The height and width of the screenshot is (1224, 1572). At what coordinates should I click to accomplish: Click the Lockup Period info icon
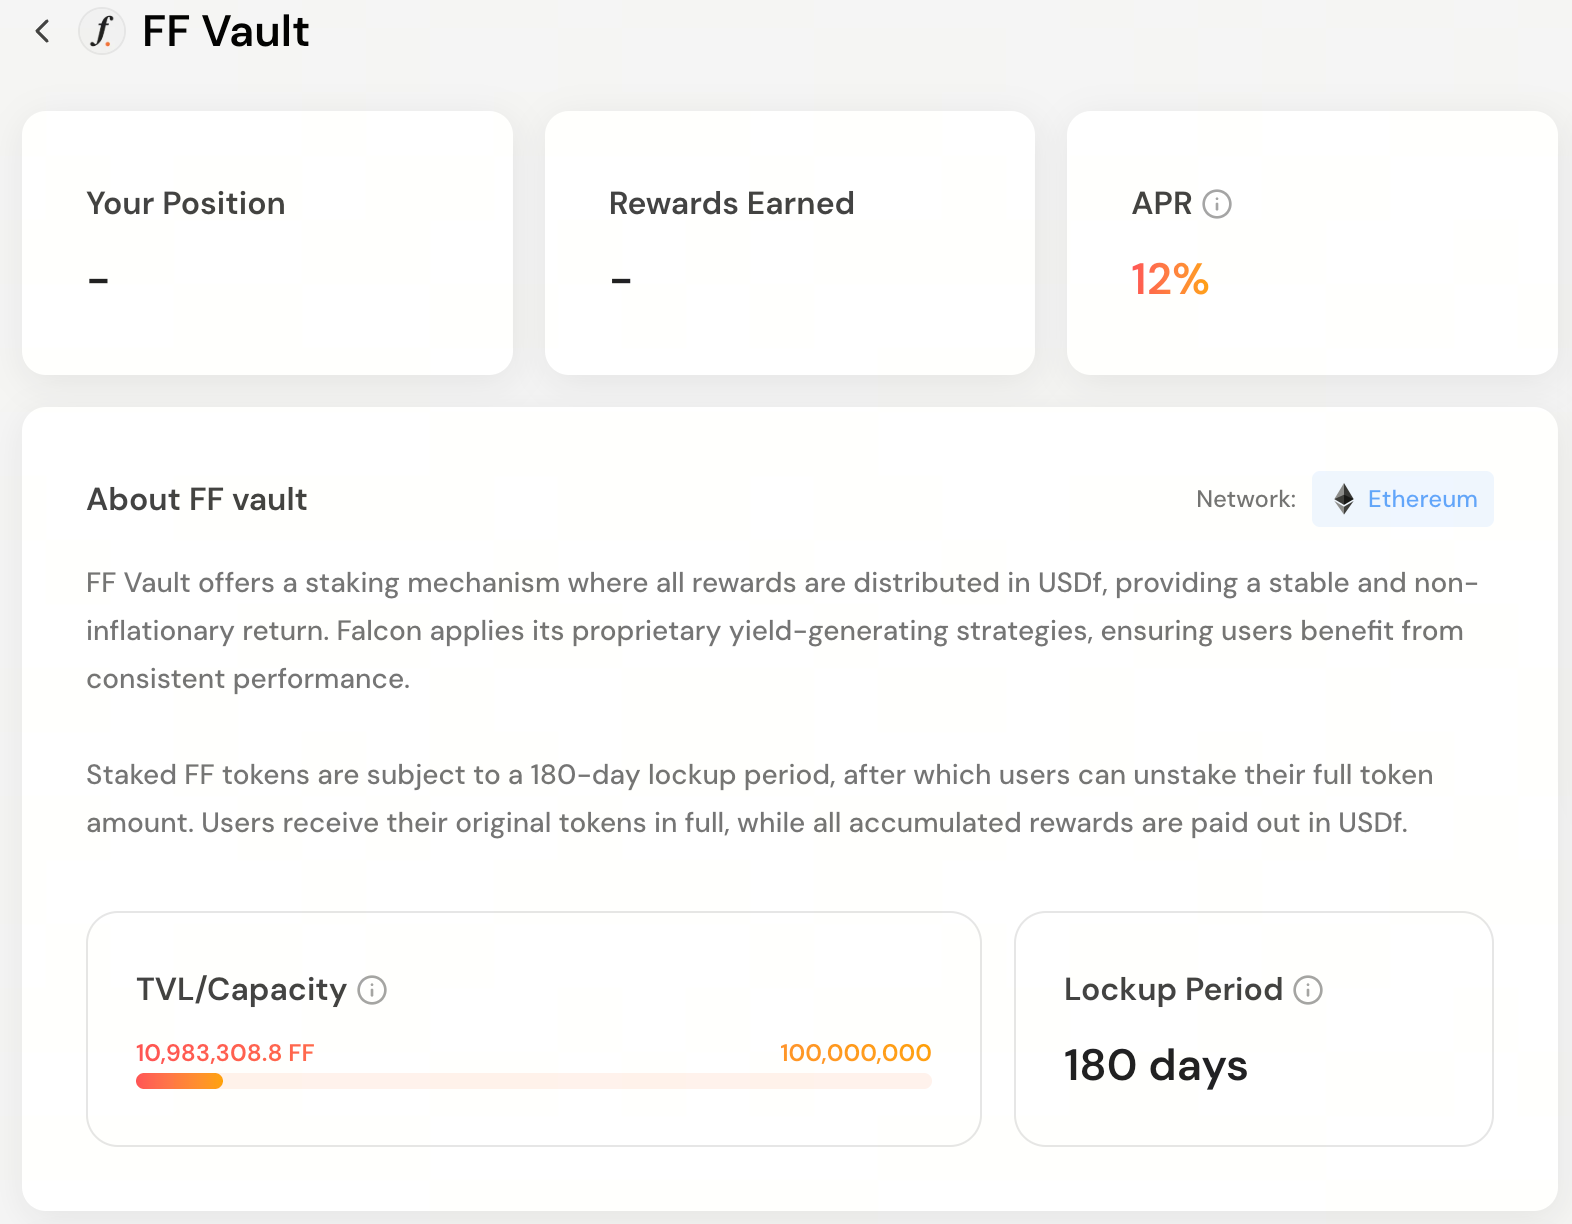coord(1308,991)
